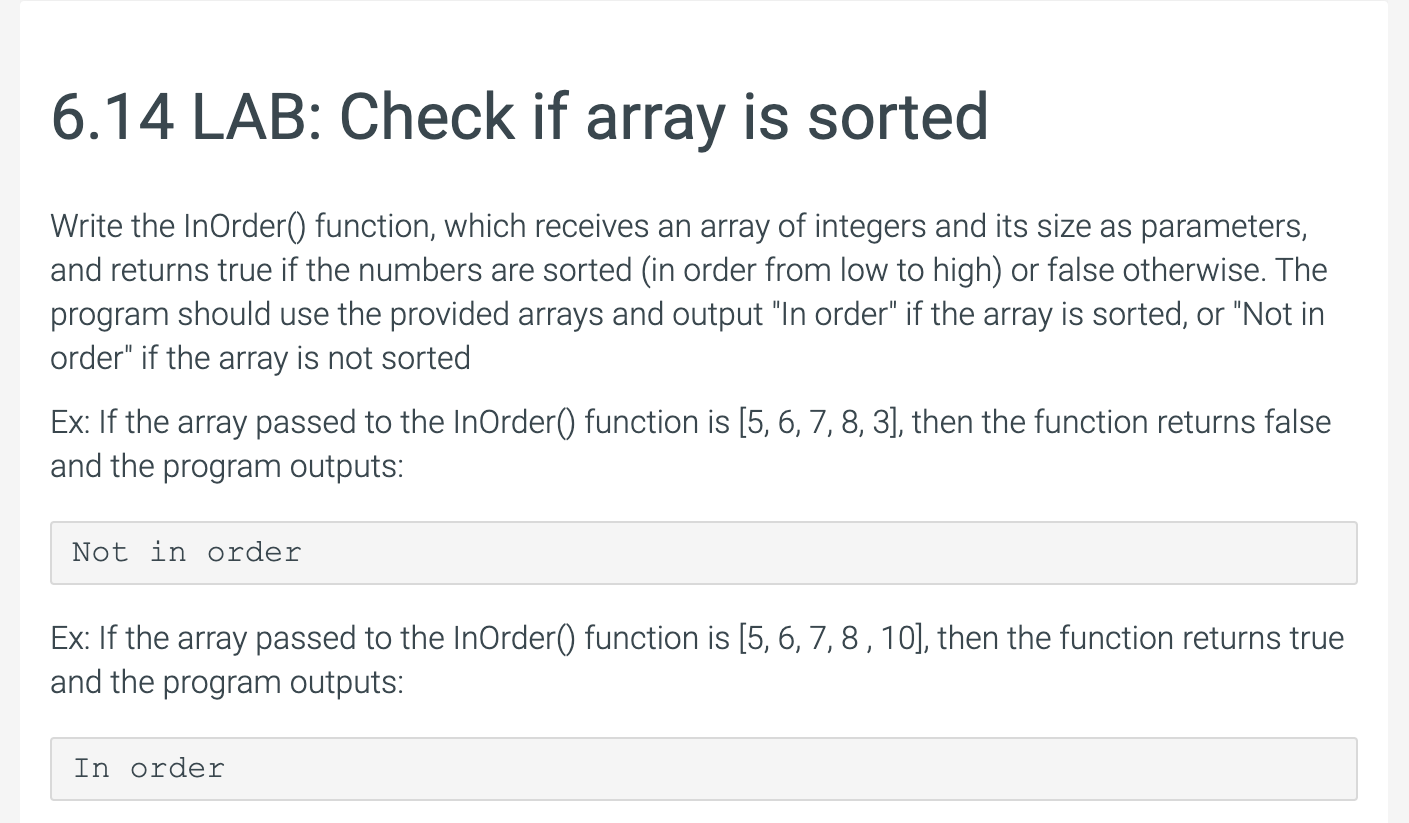
Task: Click the "6.14 LAB: Check if array is sorted" heading
Action: pyautogui.click(x=519, y=116)
